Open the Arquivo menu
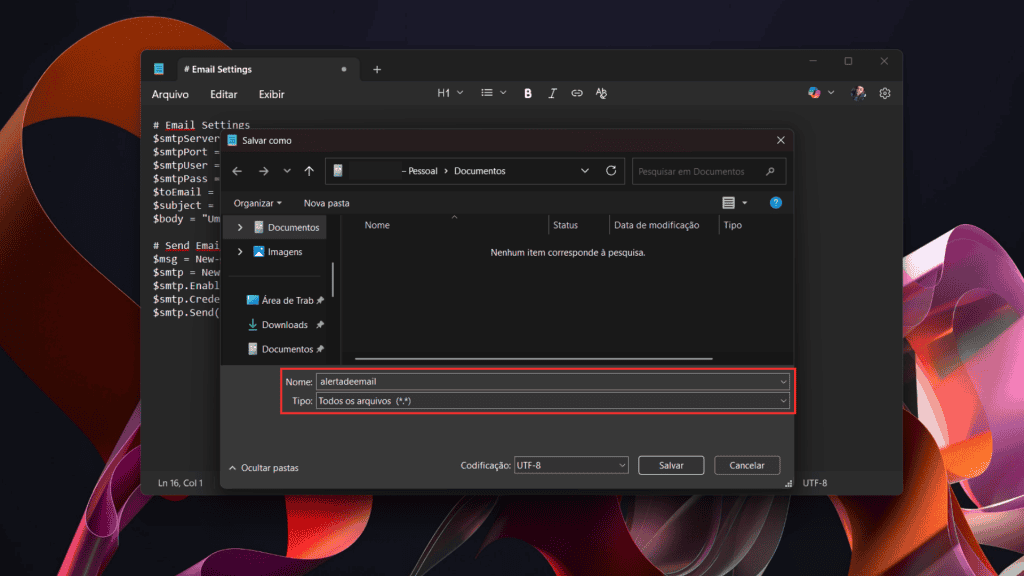Screen dimensions: 1024x576 tap(170, 94)
